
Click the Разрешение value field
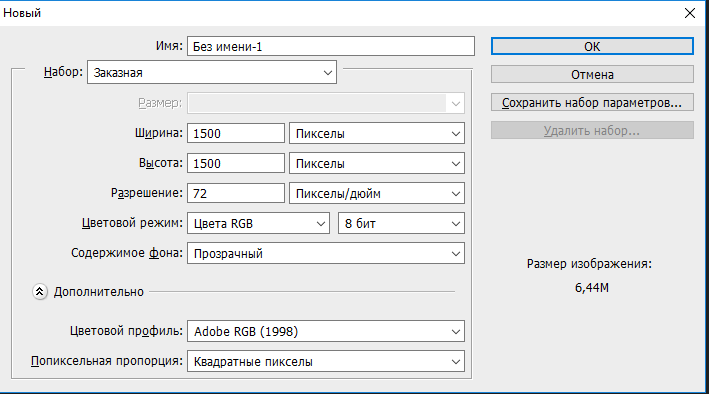click(236, 193)
